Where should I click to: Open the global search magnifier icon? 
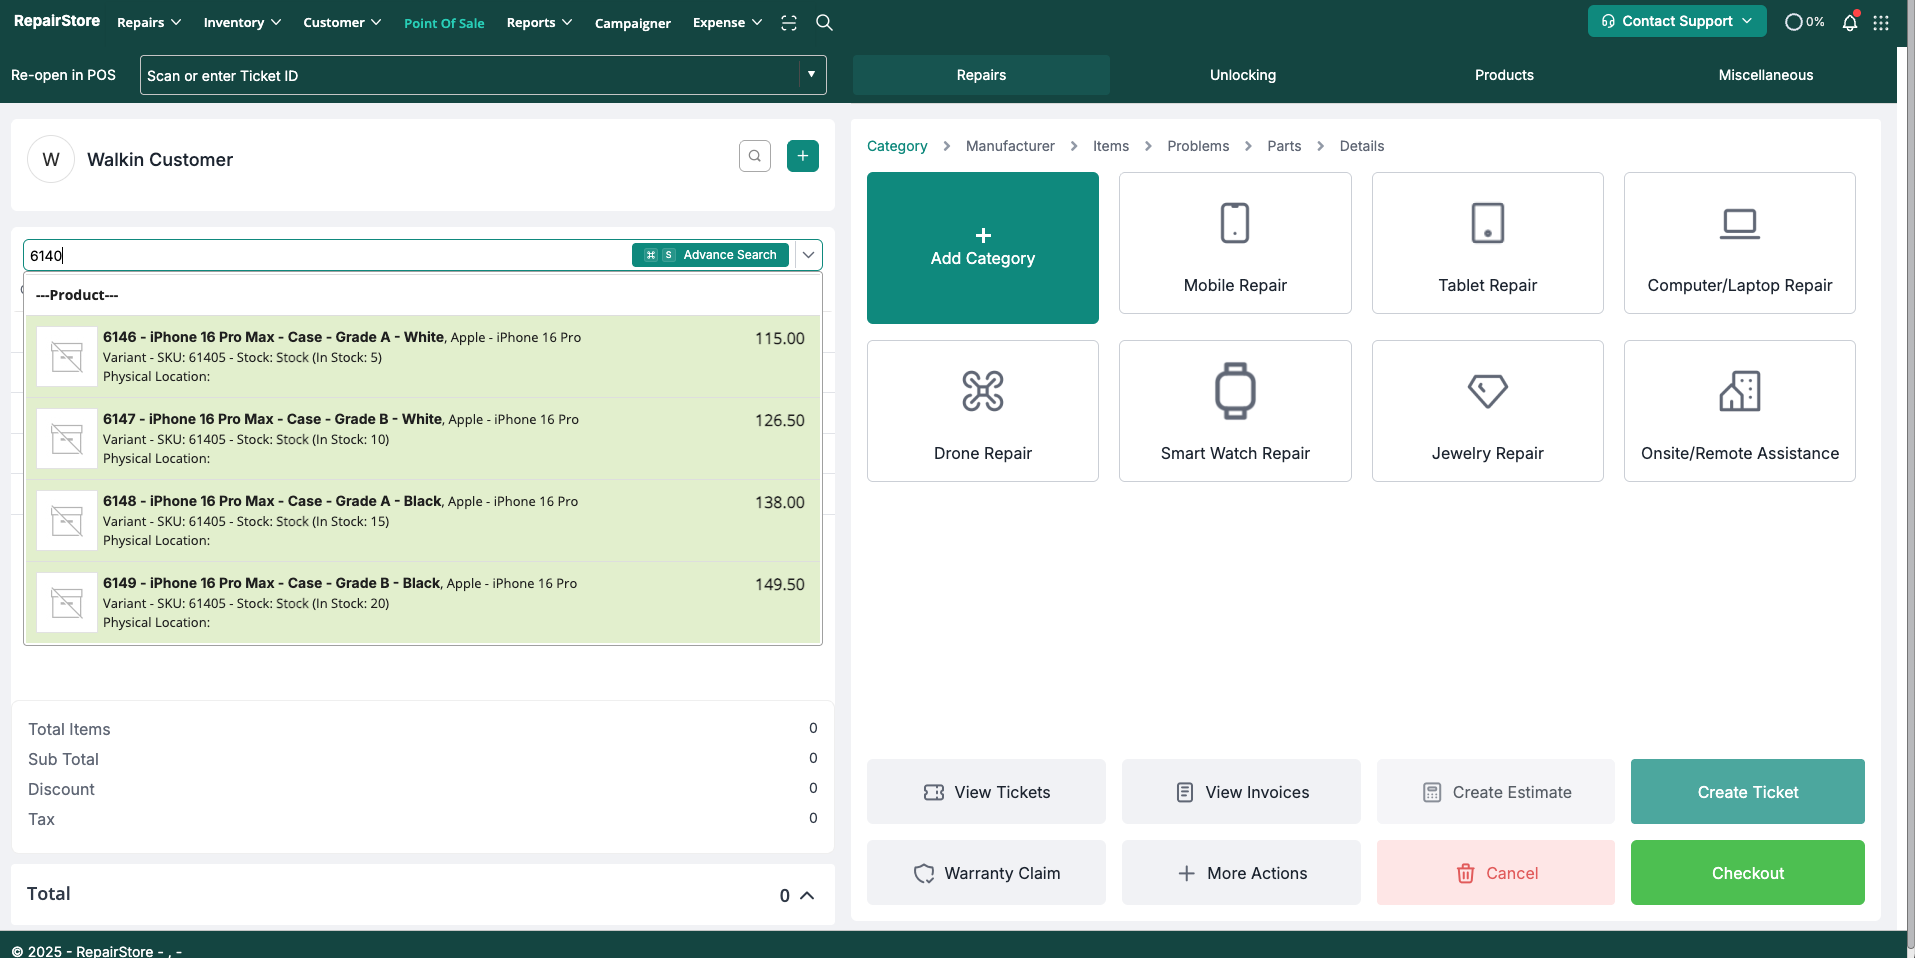tap(824, 22)
